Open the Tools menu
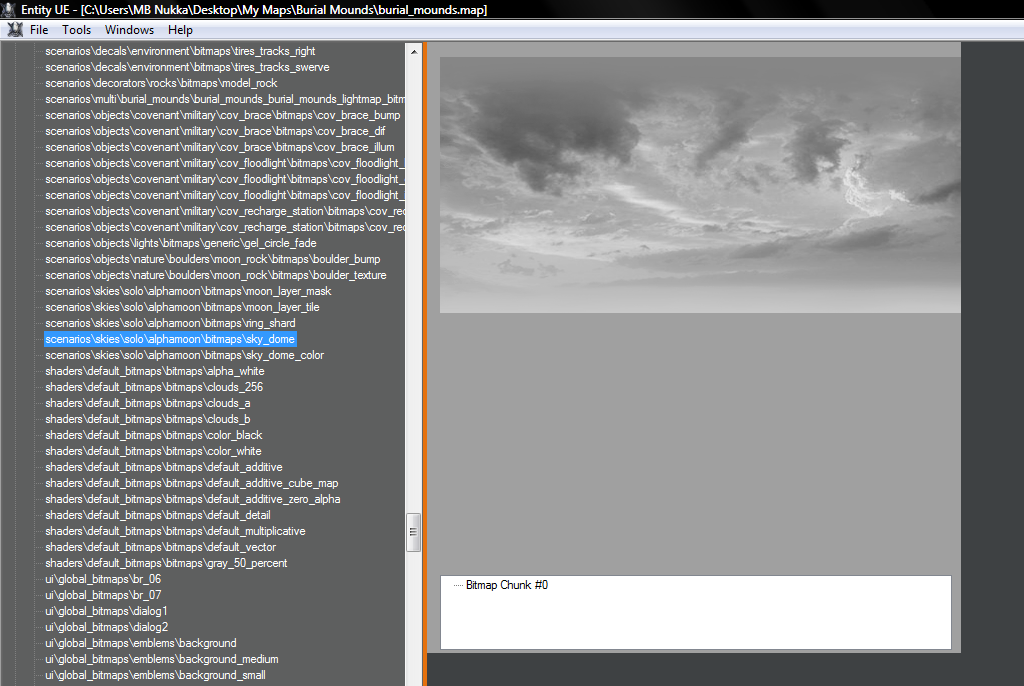 pyautogui.click(x=77, y=30)
